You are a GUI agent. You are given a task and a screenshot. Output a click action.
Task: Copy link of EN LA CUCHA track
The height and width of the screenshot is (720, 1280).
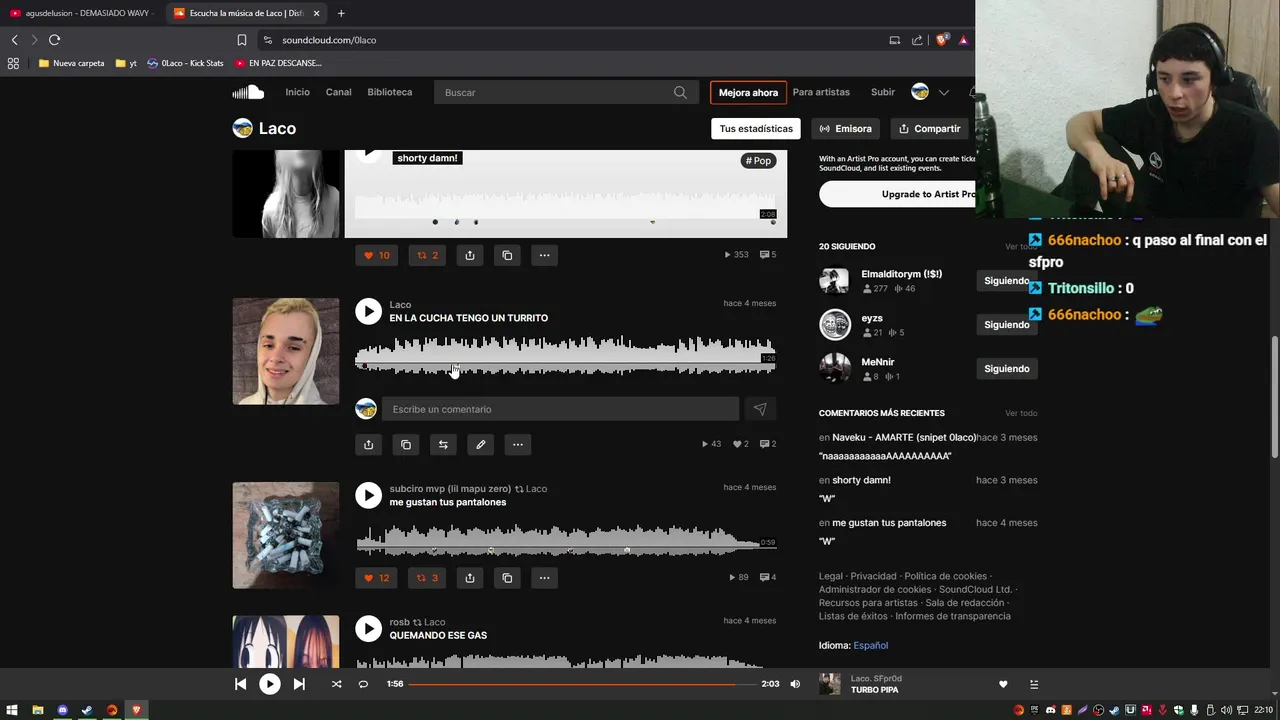click(x=406, y=444)
